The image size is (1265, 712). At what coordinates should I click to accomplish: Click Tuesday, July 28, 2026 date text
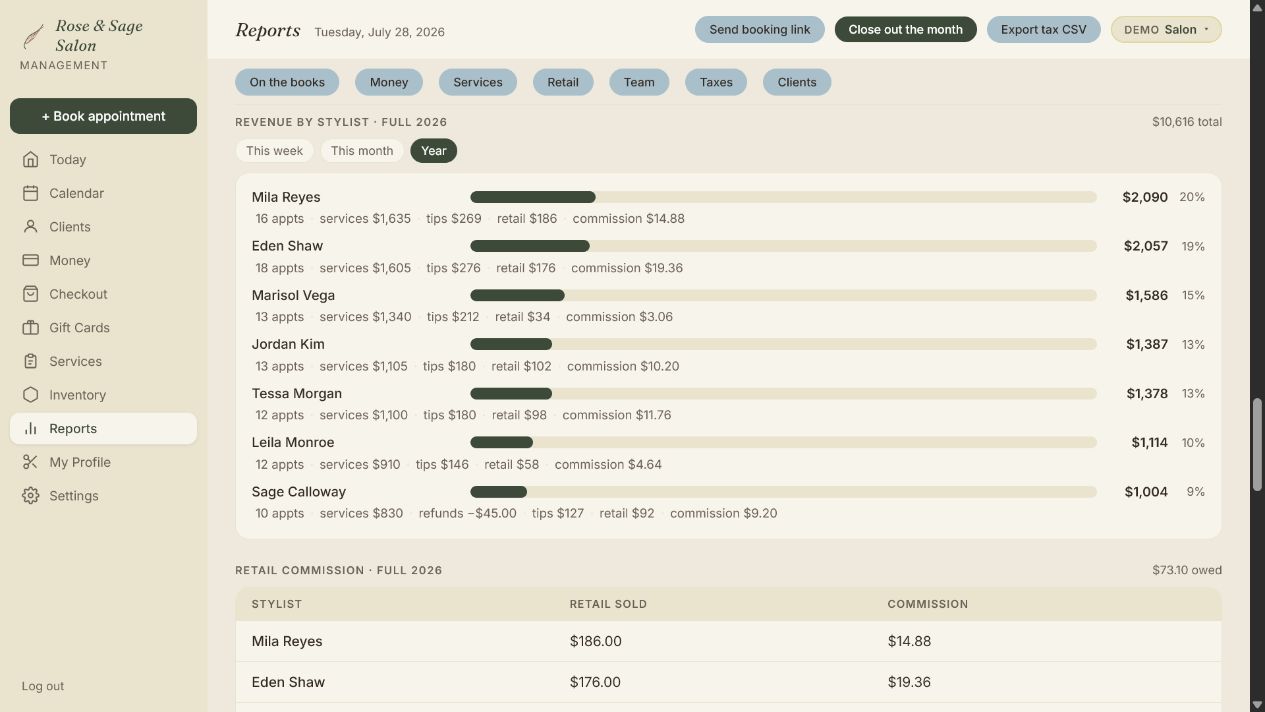point(379,32)
